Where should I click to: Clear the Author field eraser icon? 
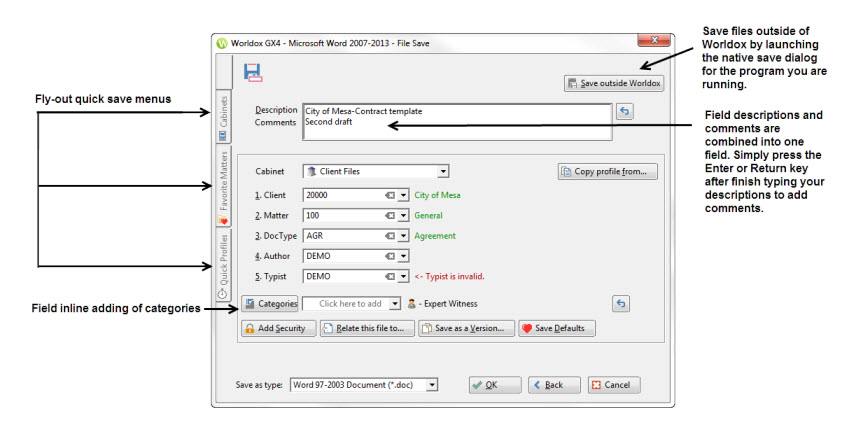(390, 256)
